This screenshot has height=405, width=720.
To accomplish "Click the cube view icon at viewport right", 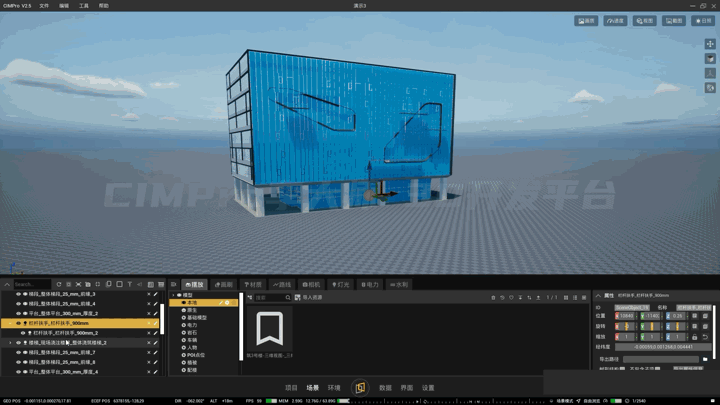I will (710, 58).
